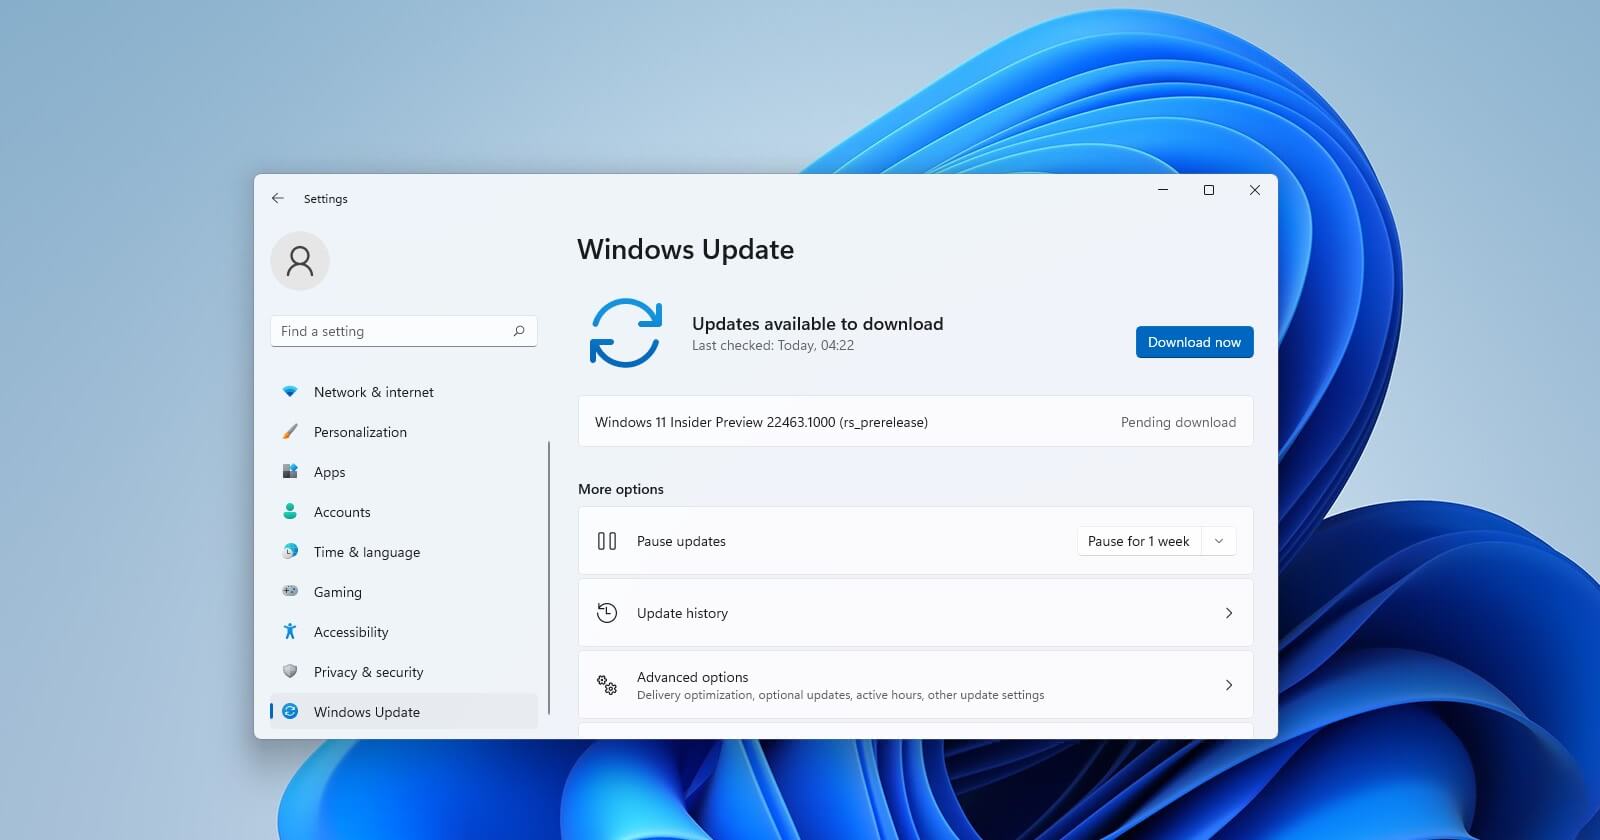This screenshot has width=1600, height=840.
Task: Click the Pause updates label
Action: coord(681,541)
